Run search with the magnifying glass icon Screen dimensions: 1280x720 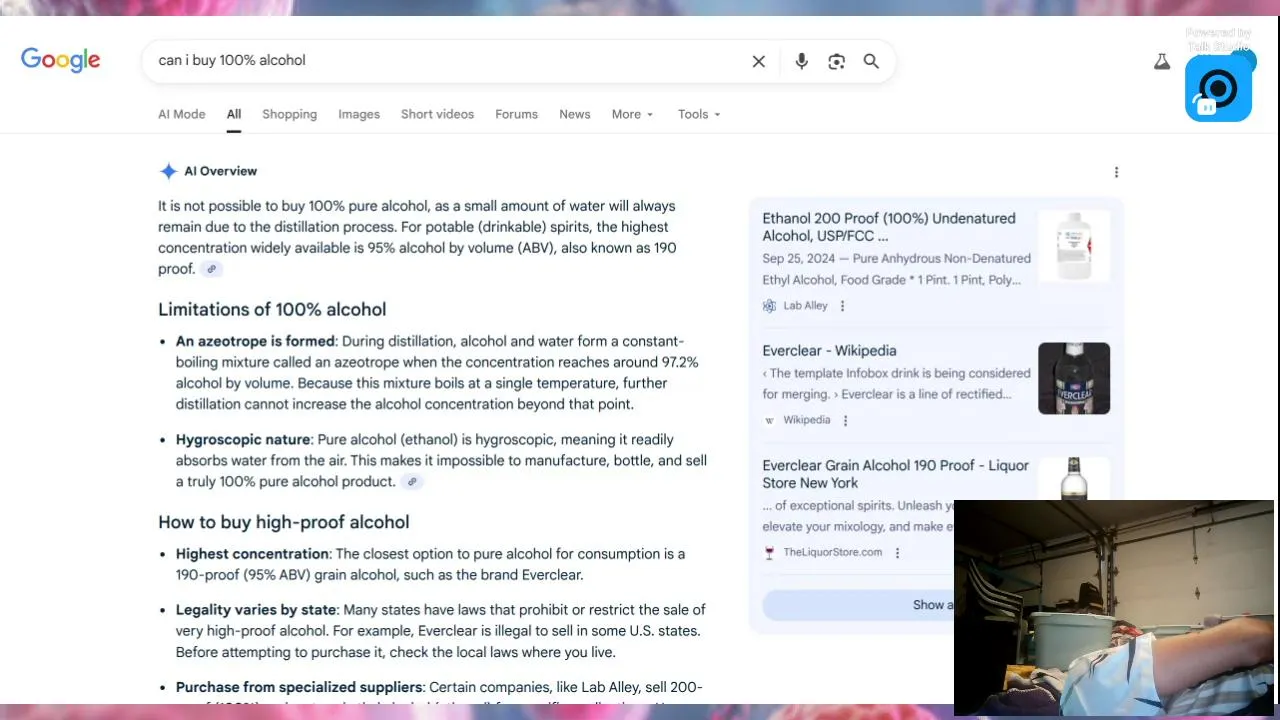click(x=871, y=61)
